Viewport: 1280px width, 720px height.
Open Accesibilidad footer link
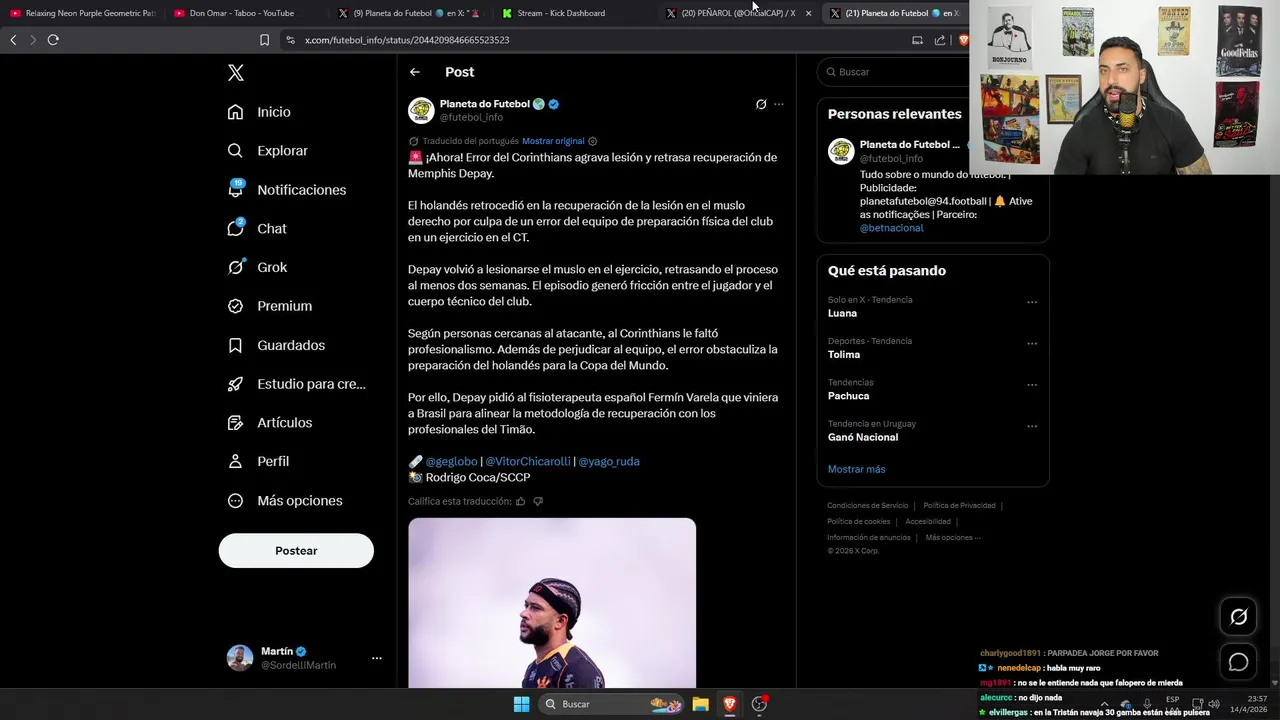(928, 522)
